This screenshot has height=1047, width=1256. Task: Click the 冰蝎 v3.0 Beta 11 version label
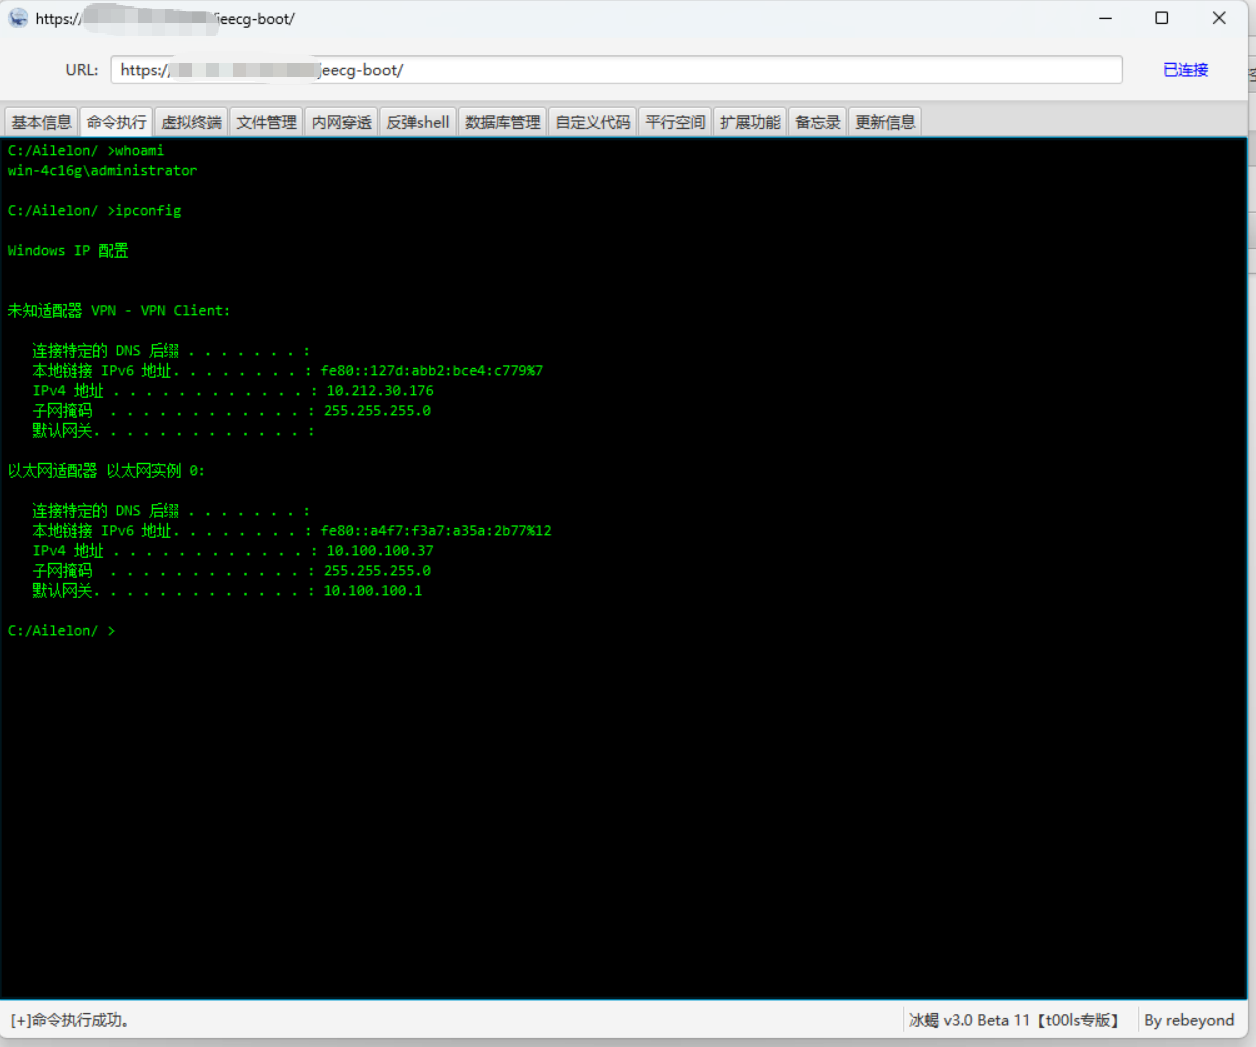pyautogui.click(x=1012, y=1020)
